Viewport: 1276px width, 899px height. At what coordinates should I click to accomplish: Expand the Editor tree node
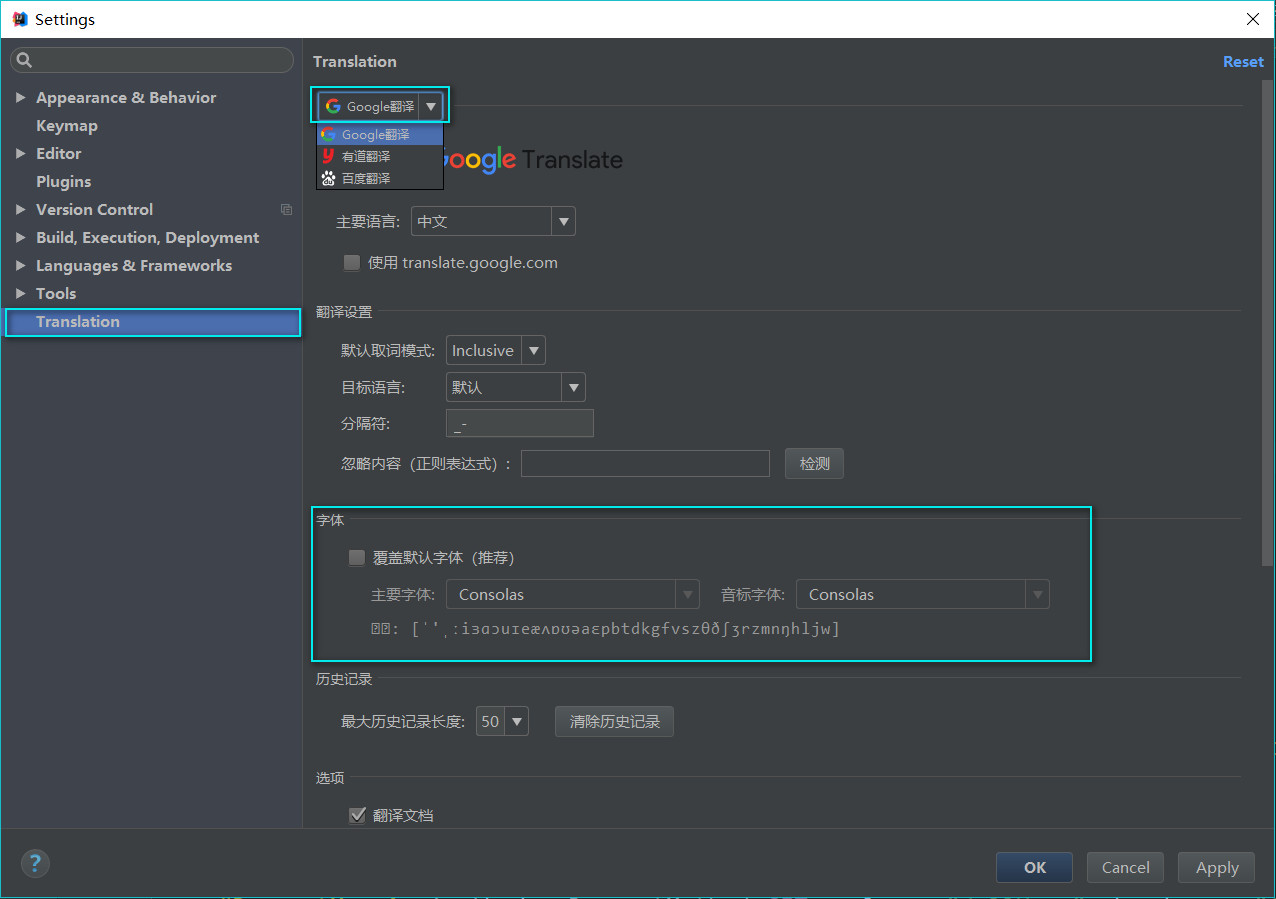[x=20, y=154]
